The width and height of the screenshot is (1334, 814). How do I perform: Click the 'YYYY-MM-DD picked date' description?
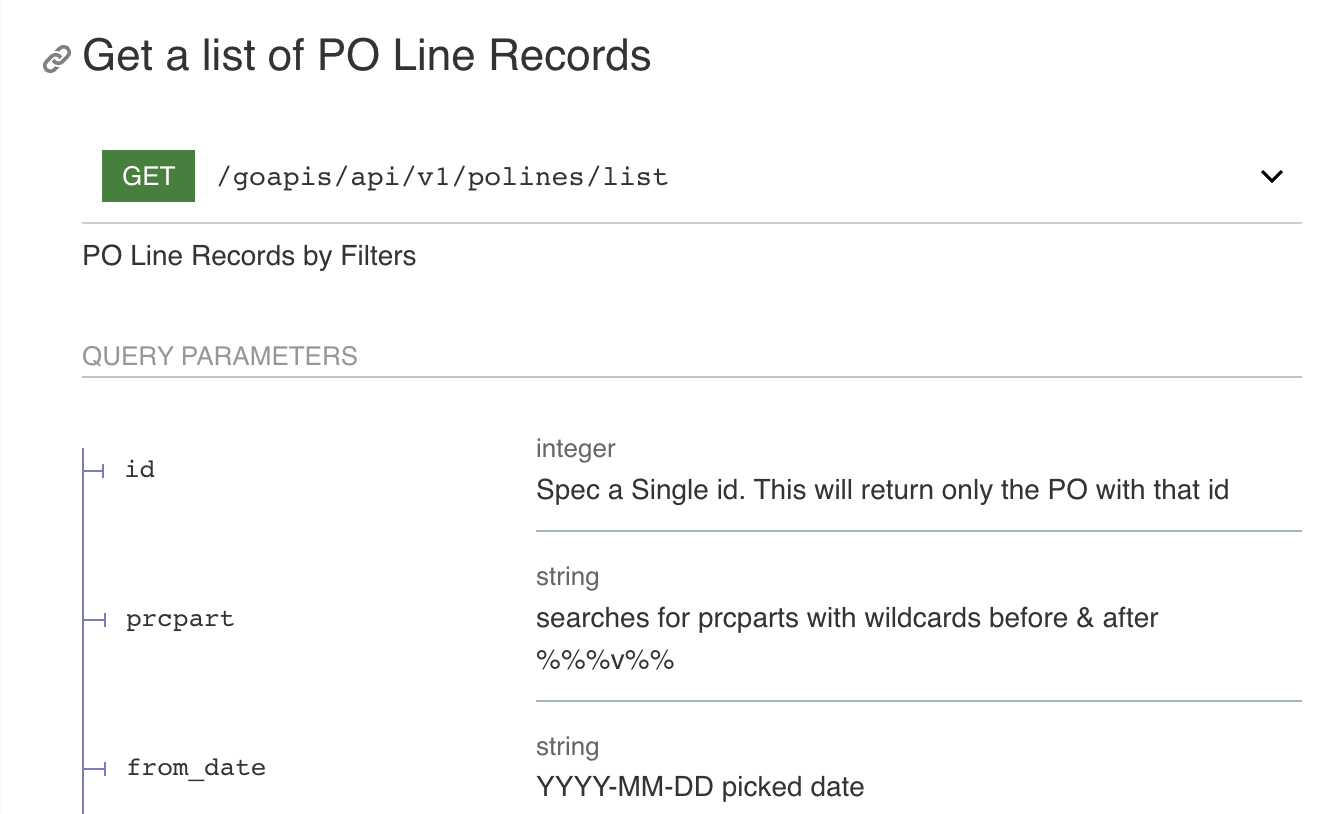pyautogui.click(x=700, y=787)
